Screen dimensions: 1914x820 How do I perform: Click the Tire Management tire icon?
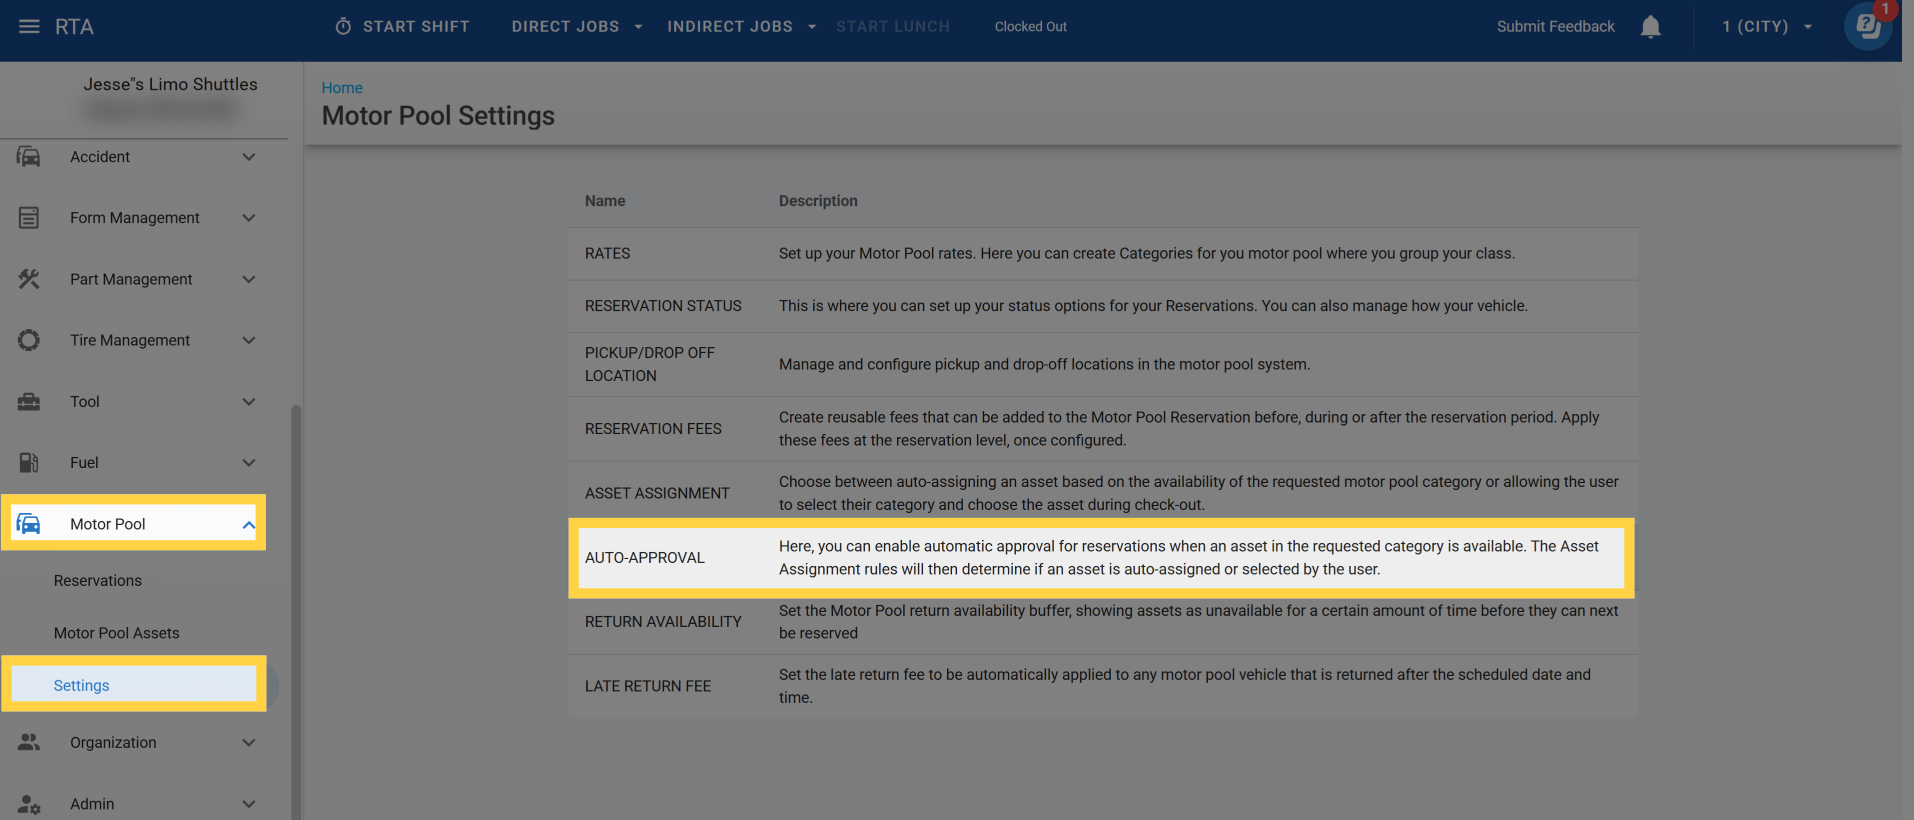29,341
